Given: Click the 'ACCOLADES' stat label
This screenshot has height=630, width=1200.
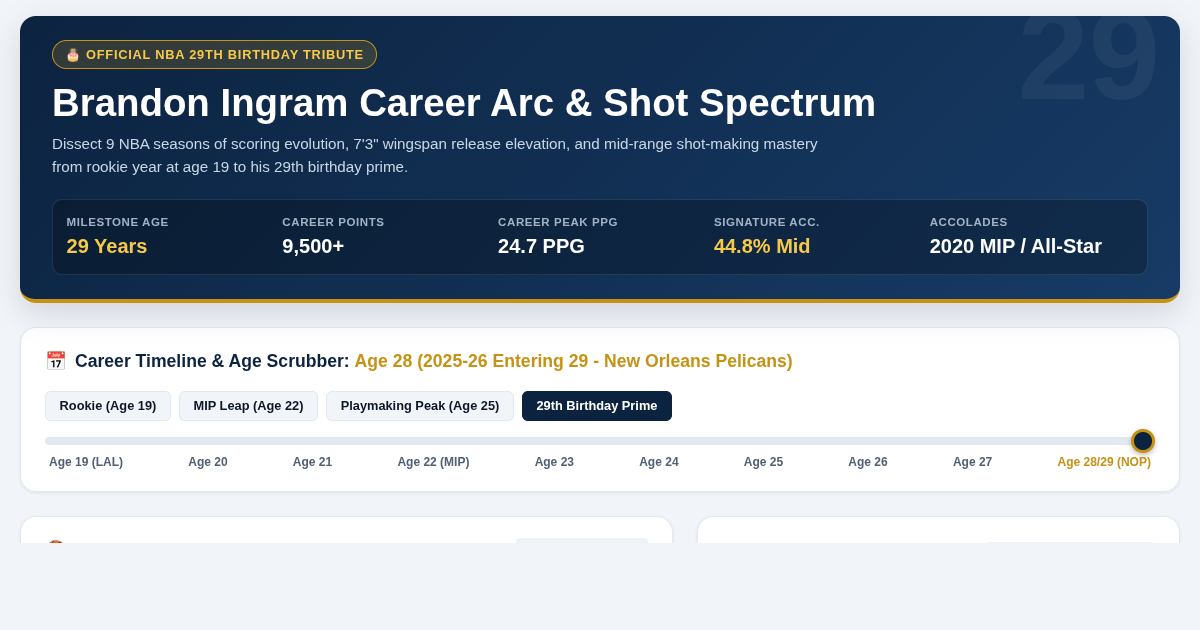Looking at the screenshot, I should (969, 222).
